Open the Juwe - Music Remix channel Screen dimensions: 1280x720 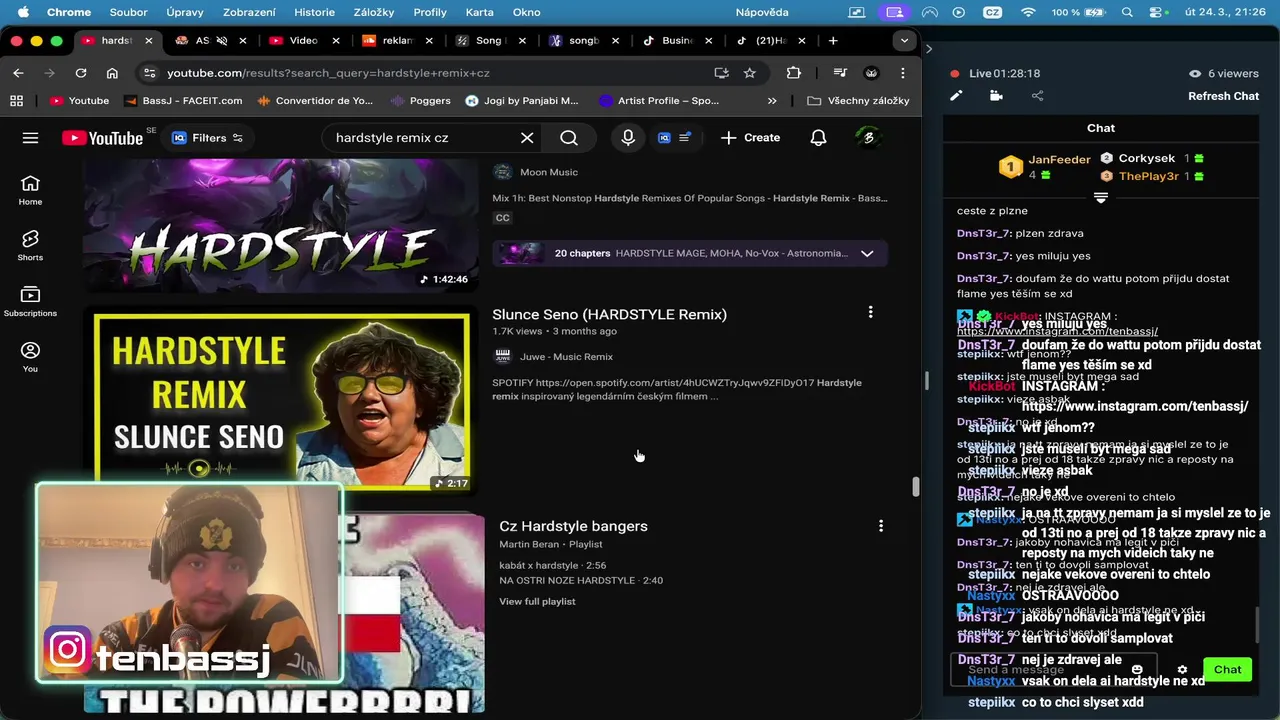(x=567, y=357)
